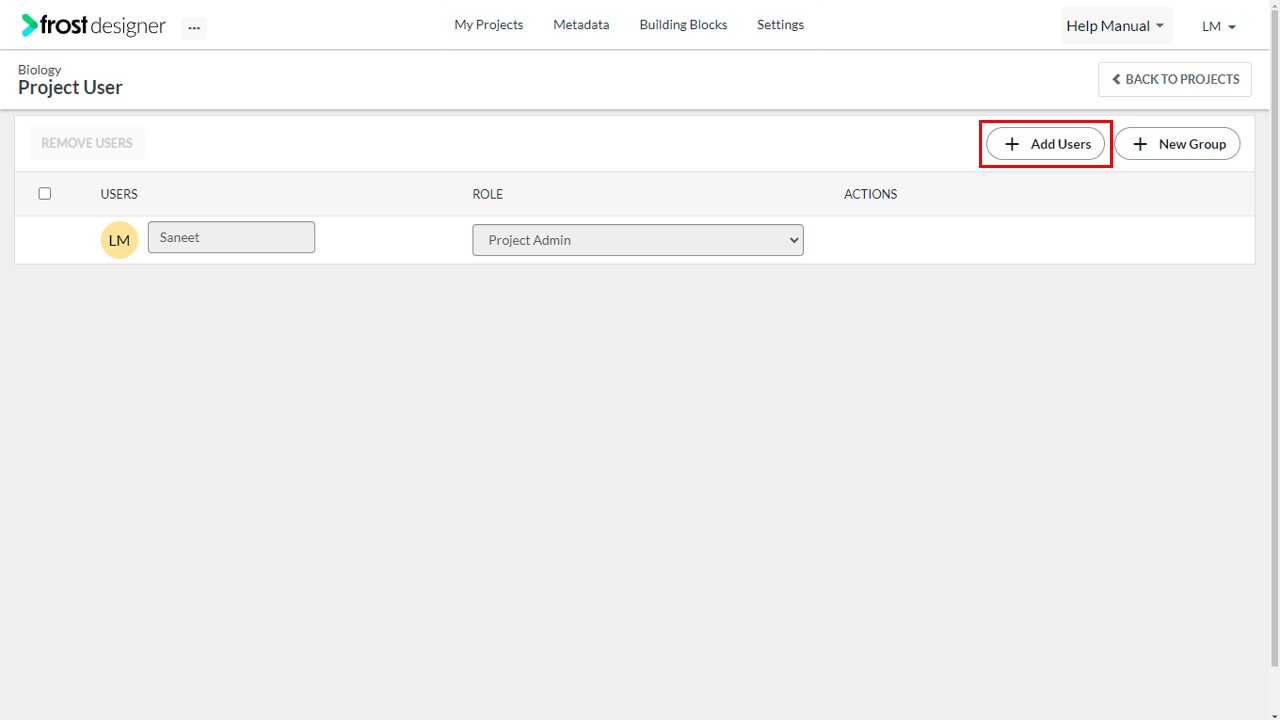Click the ROLE column header
The width and height of the screenshot is (1280, 720).
(488, 194)
